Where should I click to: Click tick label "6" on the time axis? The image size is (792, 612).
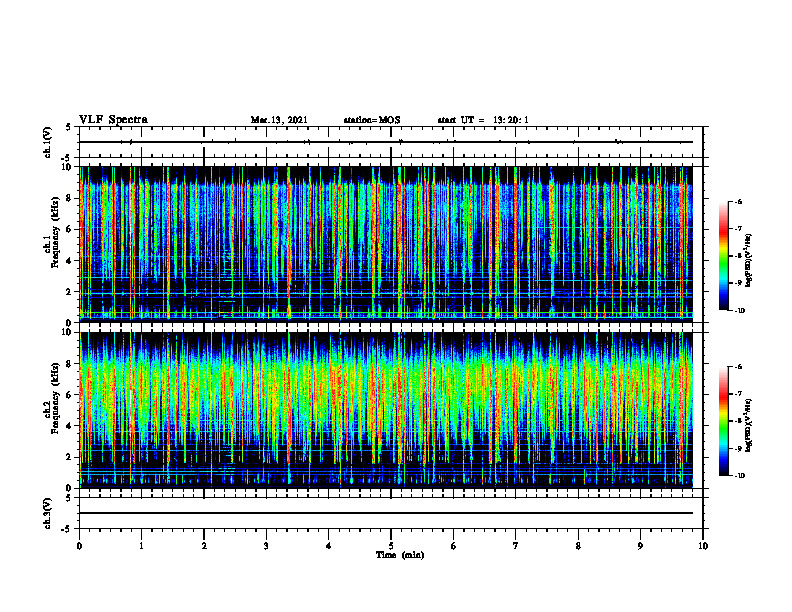(x=454, y=546)
